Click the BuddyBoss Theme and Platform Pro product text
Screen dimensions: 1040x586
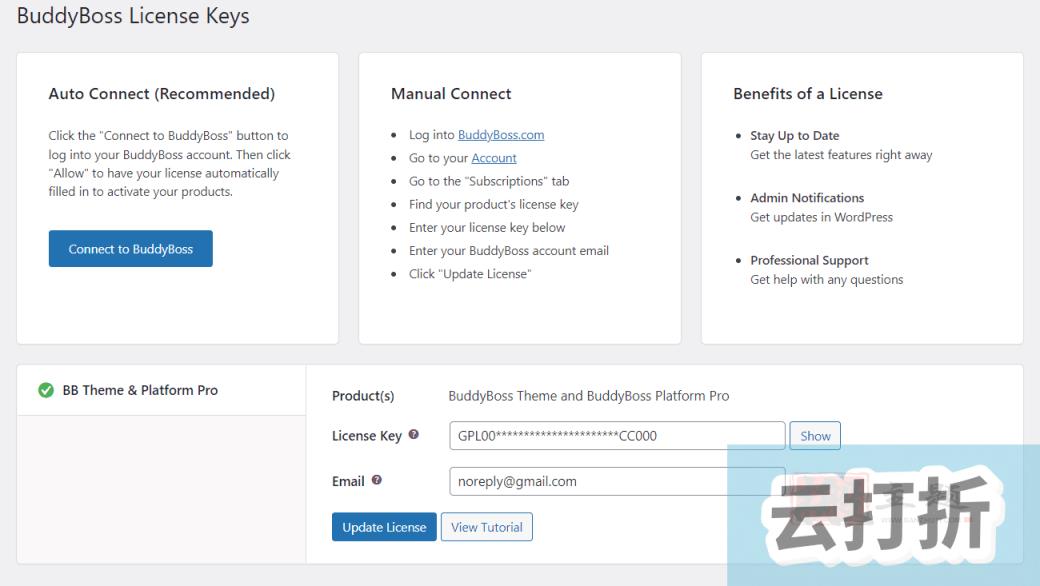click(588, 396)
